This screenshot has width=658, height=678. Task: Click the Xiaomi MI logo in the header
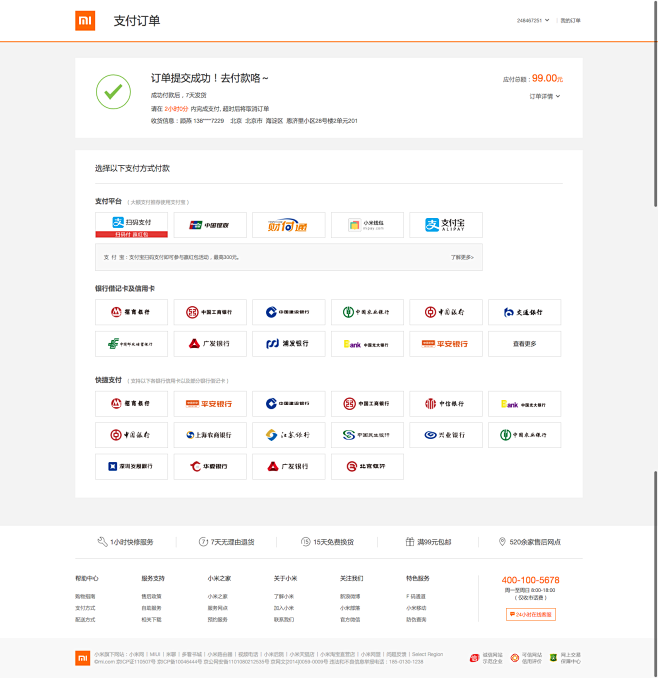click(85, 20)
